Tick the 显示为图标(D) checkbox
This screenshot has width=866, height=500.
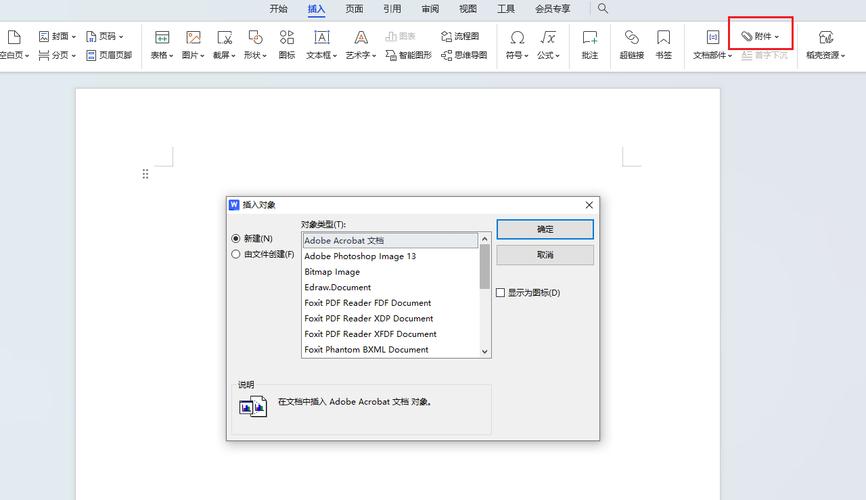(500, 293)
